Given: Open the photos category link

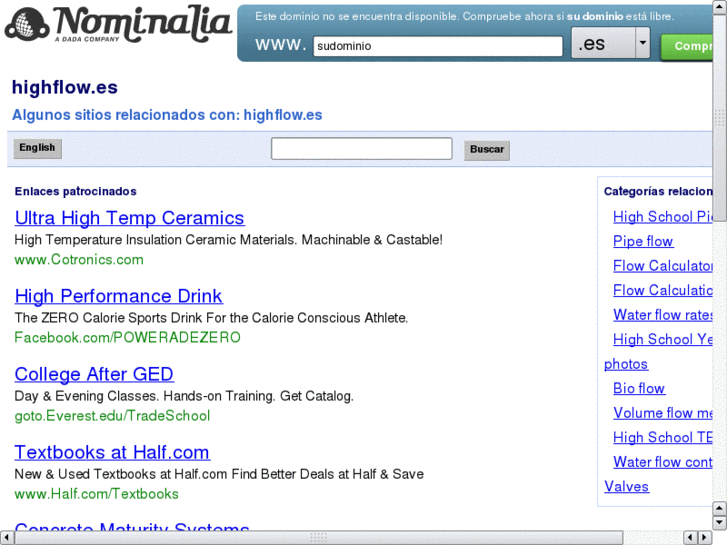Looking at the screenshot, I should click(626, 364).
